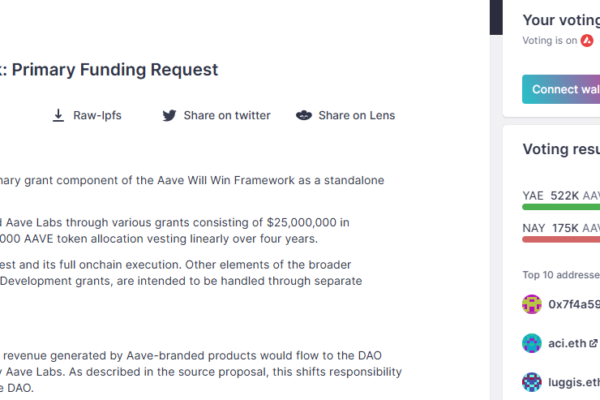Click the Raw-Ipfs download icon
Screen dimensions: 600x400
tap(58, 116)
